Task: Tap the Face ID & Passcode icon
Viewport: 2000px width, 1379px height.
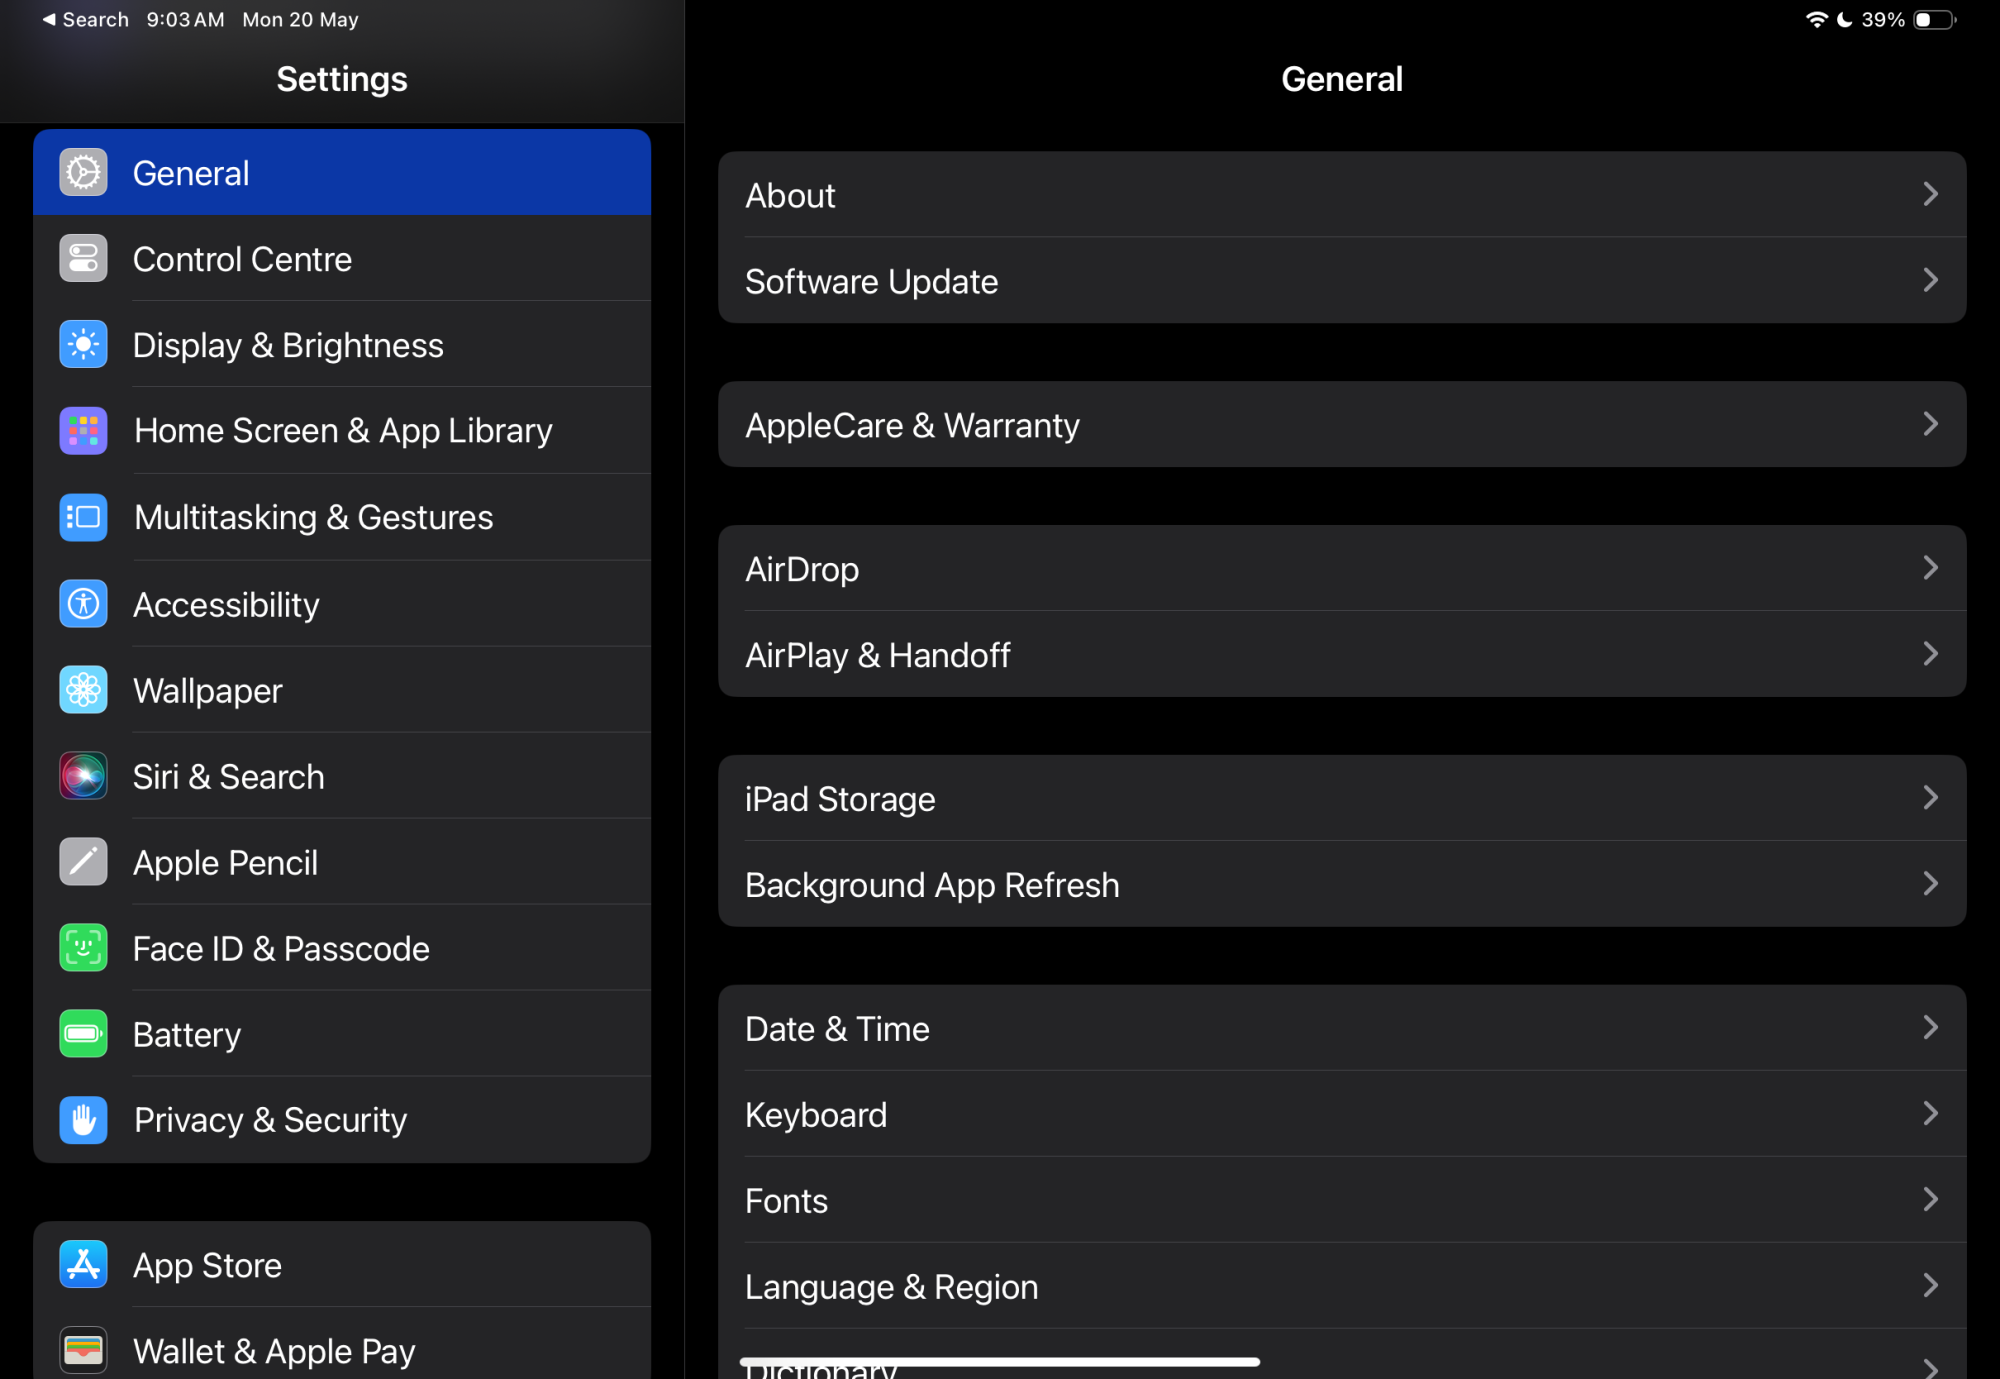Action: pos(83,948)
